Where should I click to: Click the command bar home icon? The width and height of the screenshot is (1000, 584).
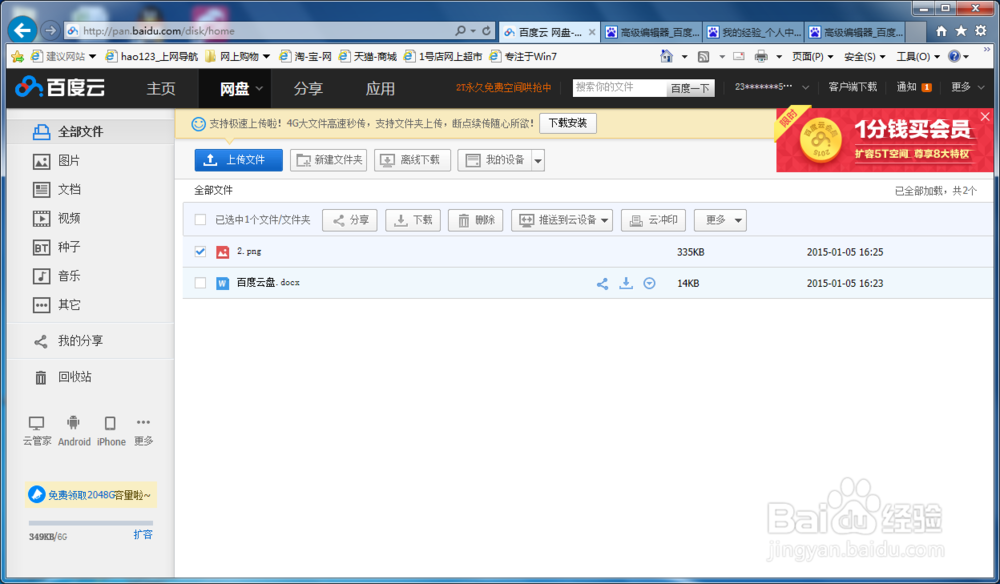tap(666, 56)
